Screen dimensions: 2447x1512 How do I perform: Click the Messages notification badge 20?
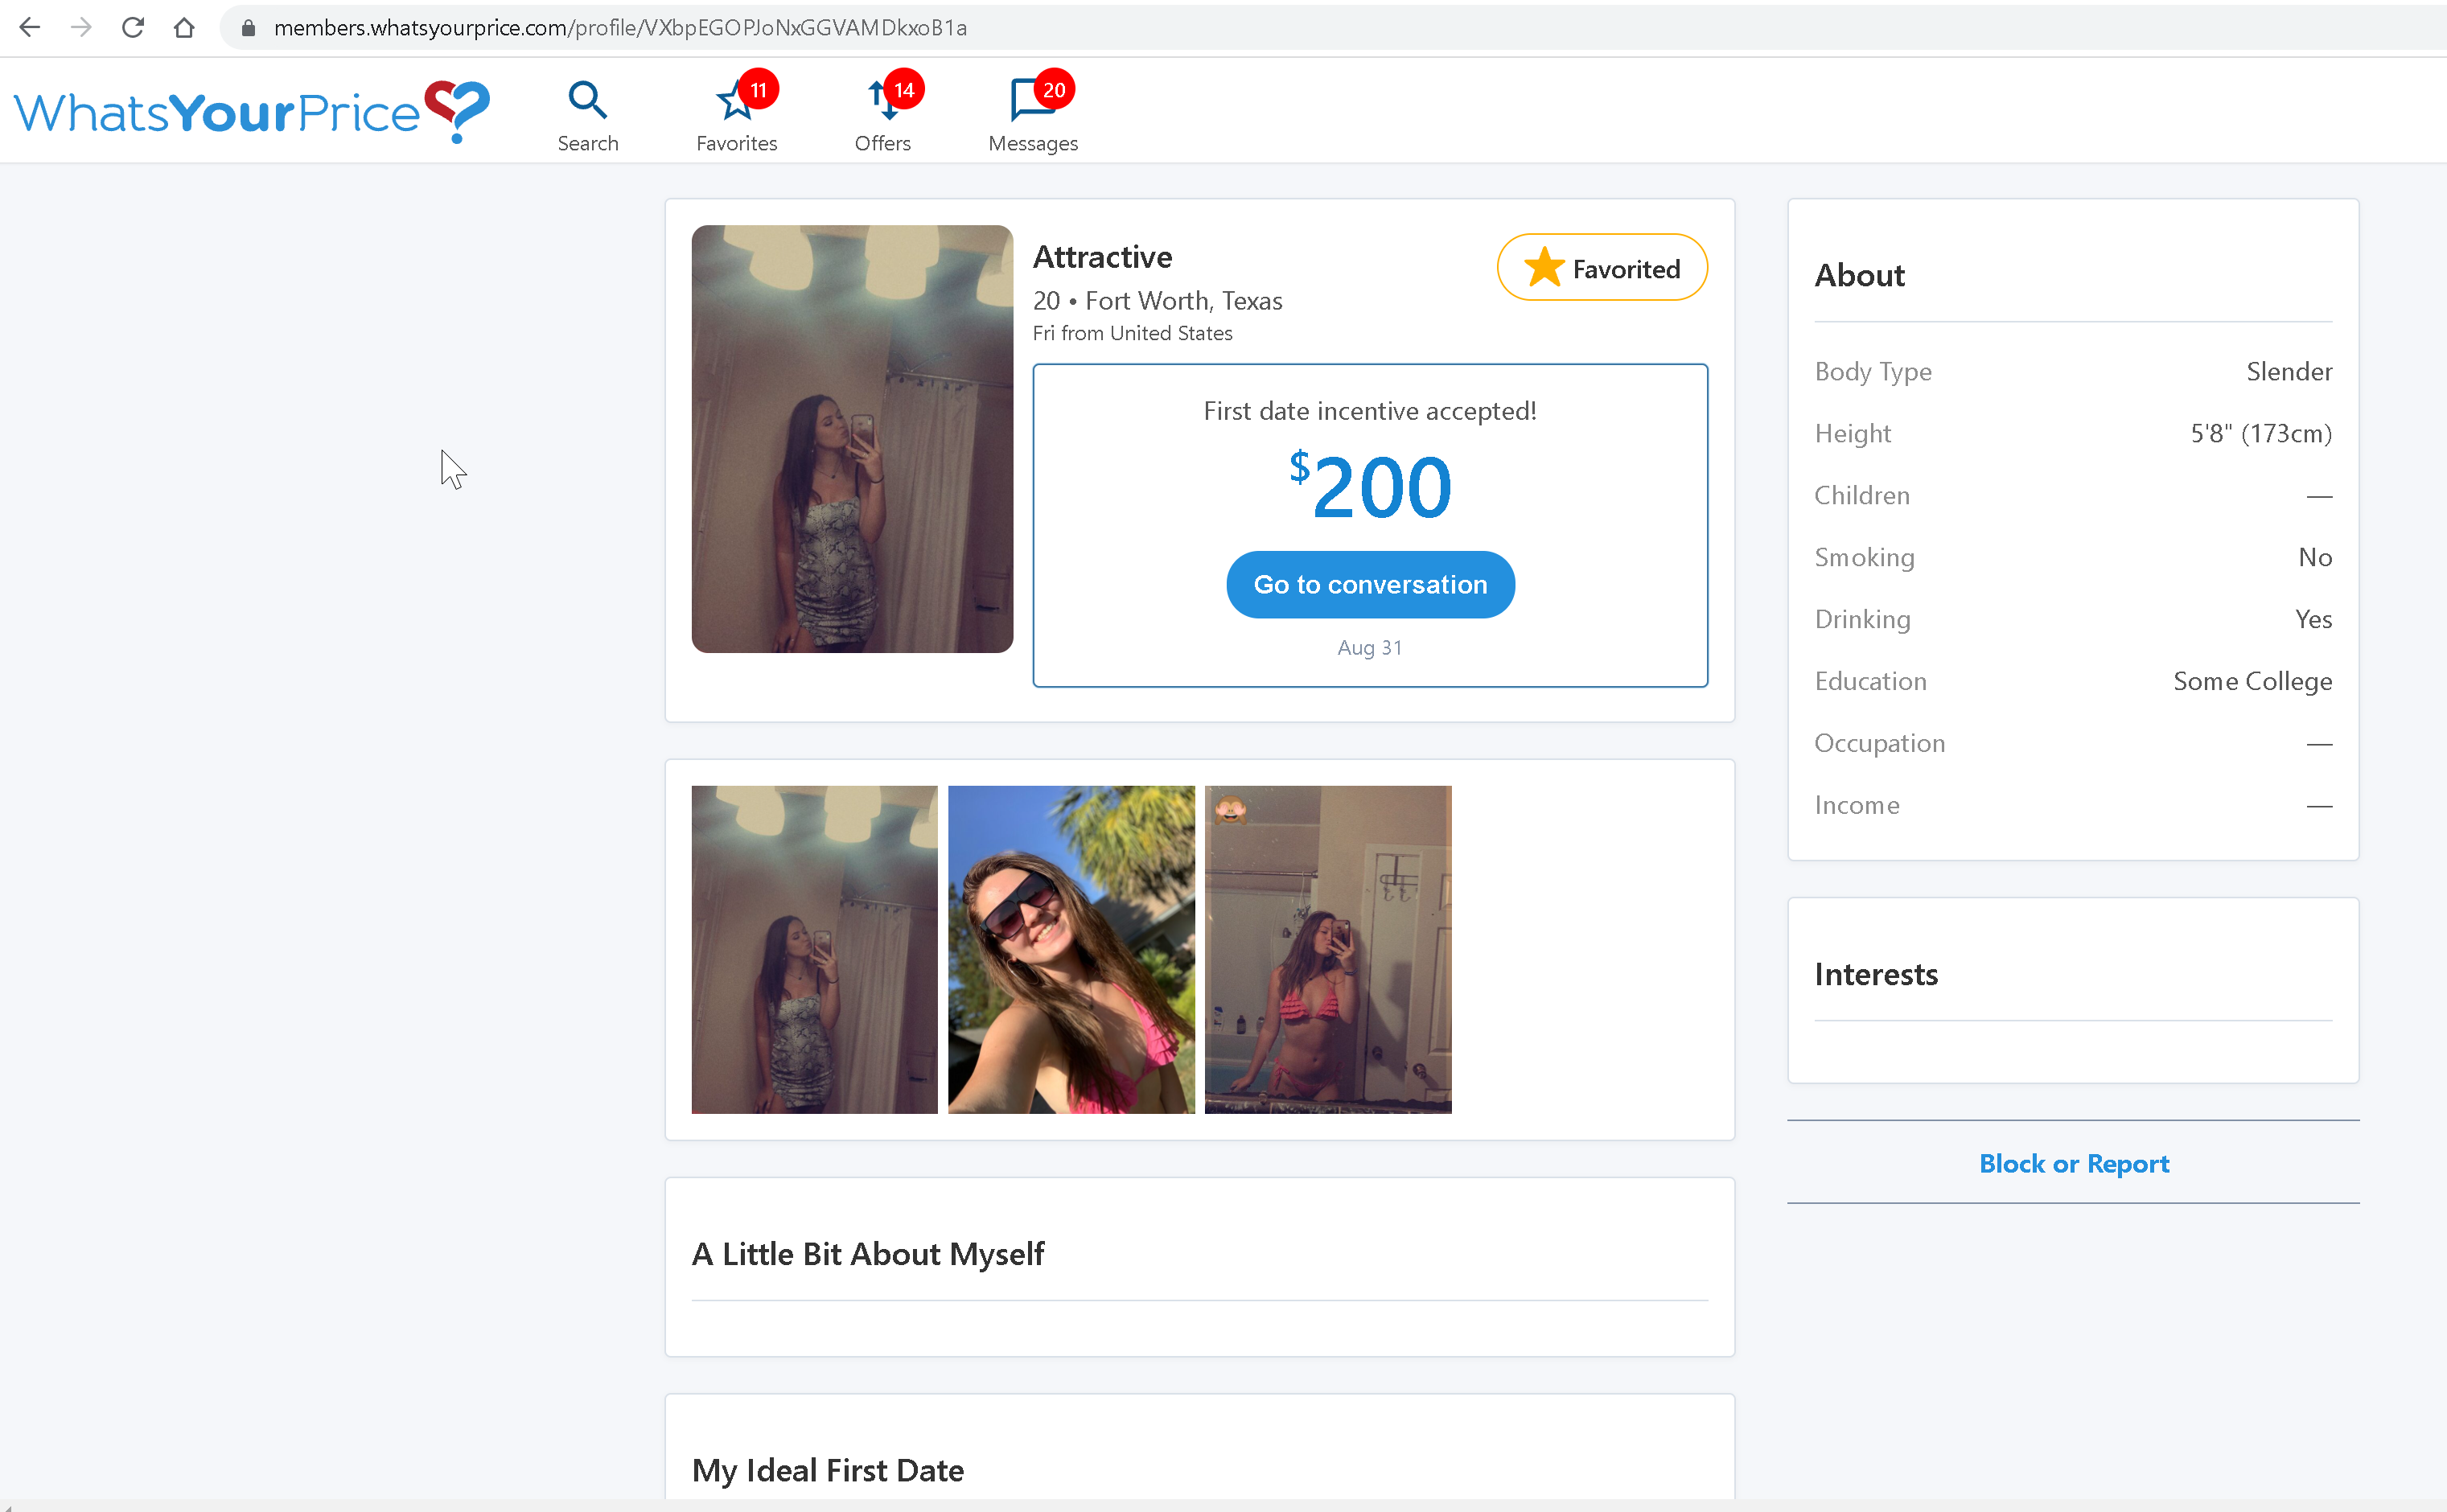pos(1054,90)
